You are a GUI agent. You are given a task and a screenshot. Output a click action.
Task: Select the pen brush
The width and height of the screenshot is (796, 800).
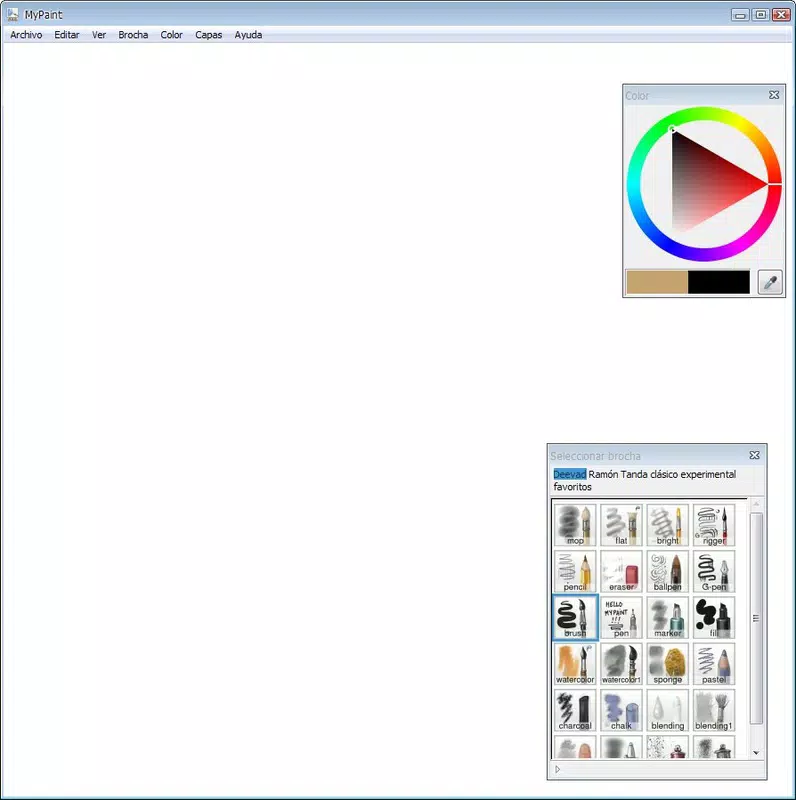pyautogui.click(x=621, y=617)
